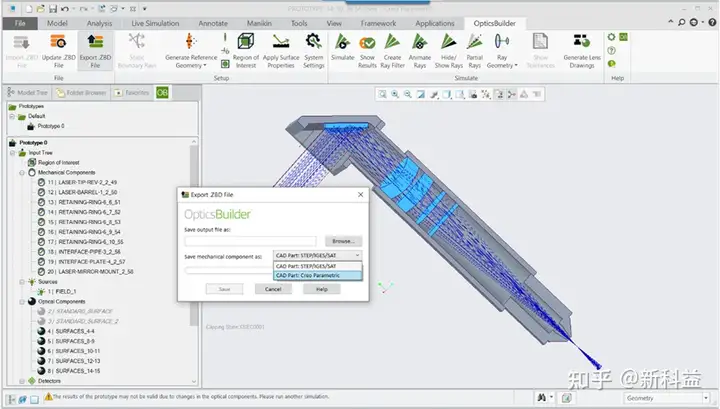
Task: Click Zoom In icon in graphics toolbar
Action: click(395, 94)
